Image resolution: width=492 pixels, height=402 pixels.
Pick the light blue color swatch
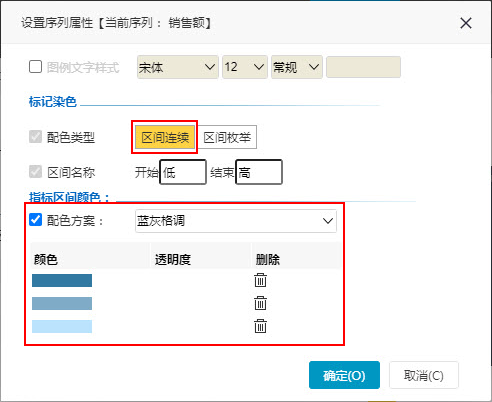tap(62, 326)
